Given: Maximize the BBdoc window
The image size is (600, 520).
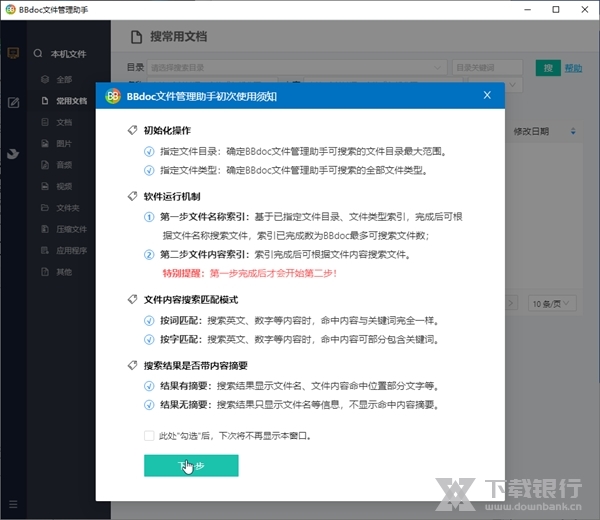Looking at the screenshot, I should point(556,10).
